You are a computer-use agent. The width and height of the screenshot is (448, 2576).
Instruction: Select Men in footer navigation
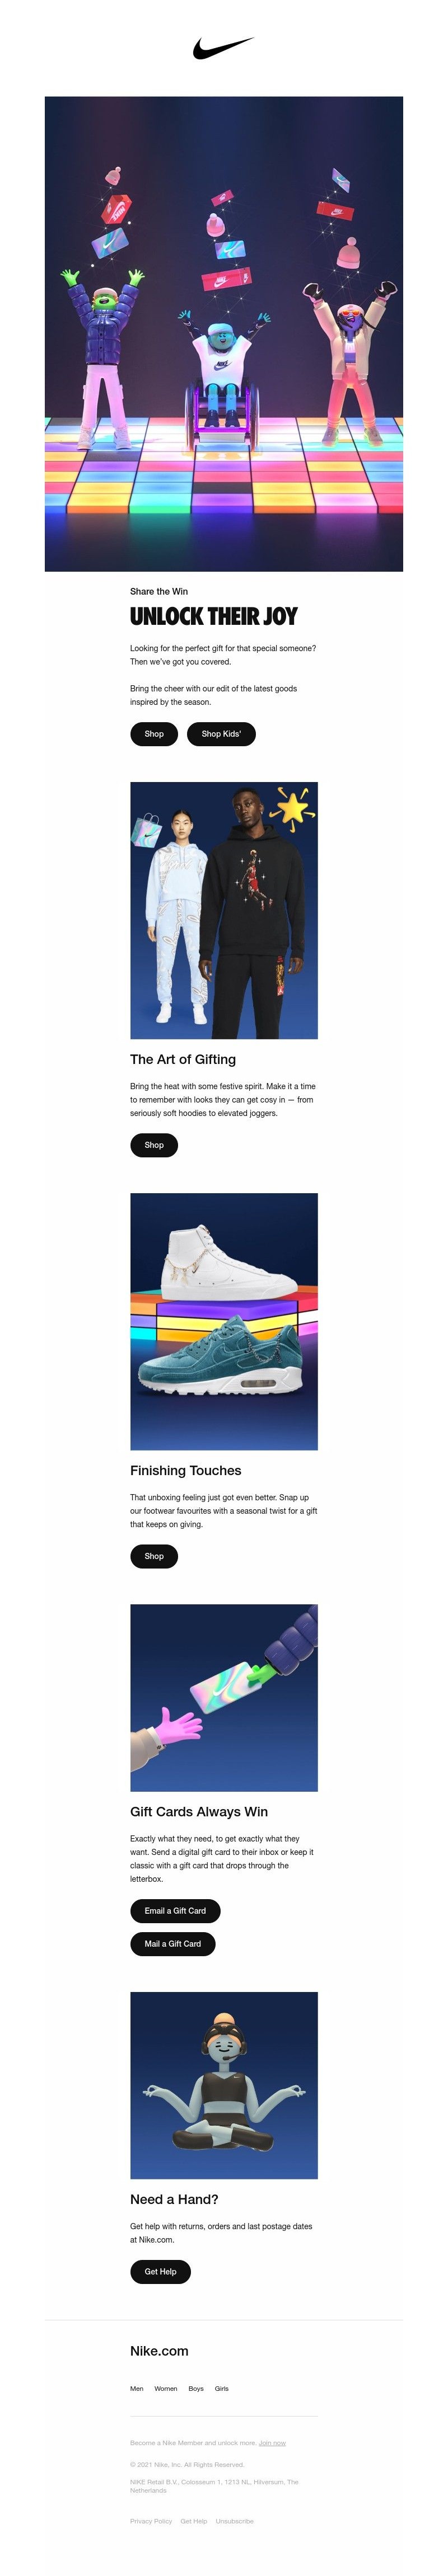[x=137, y=2388]
